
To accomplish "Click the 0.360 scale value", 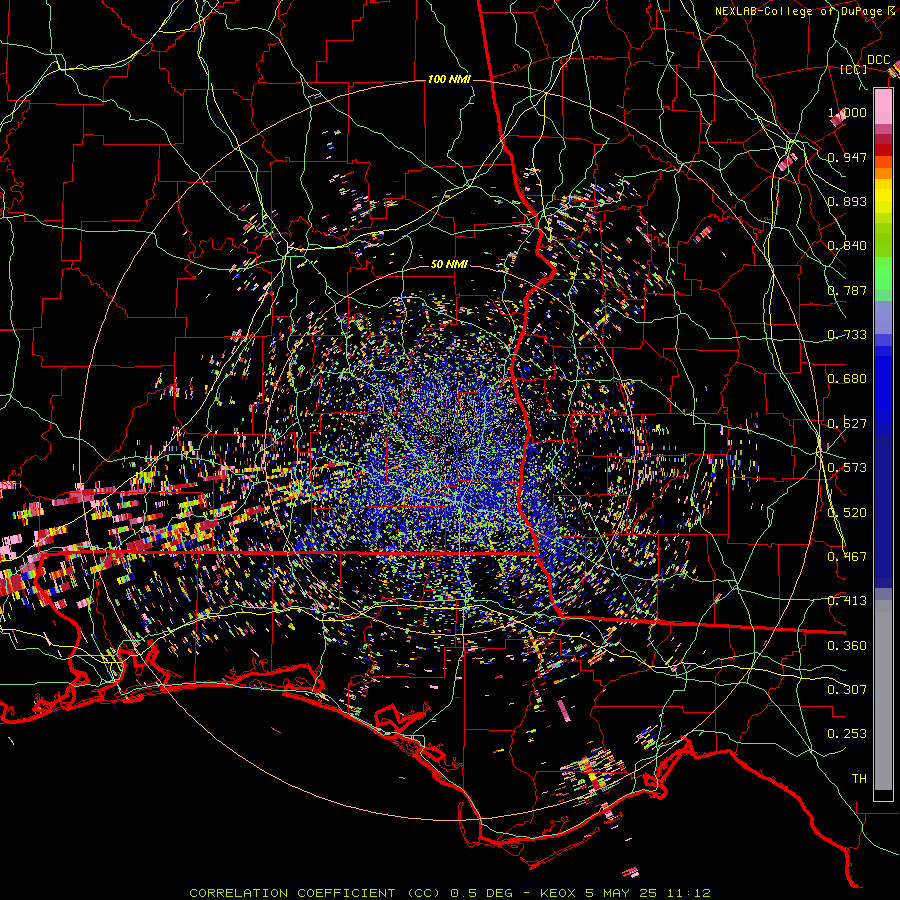I will click(847, 646).
